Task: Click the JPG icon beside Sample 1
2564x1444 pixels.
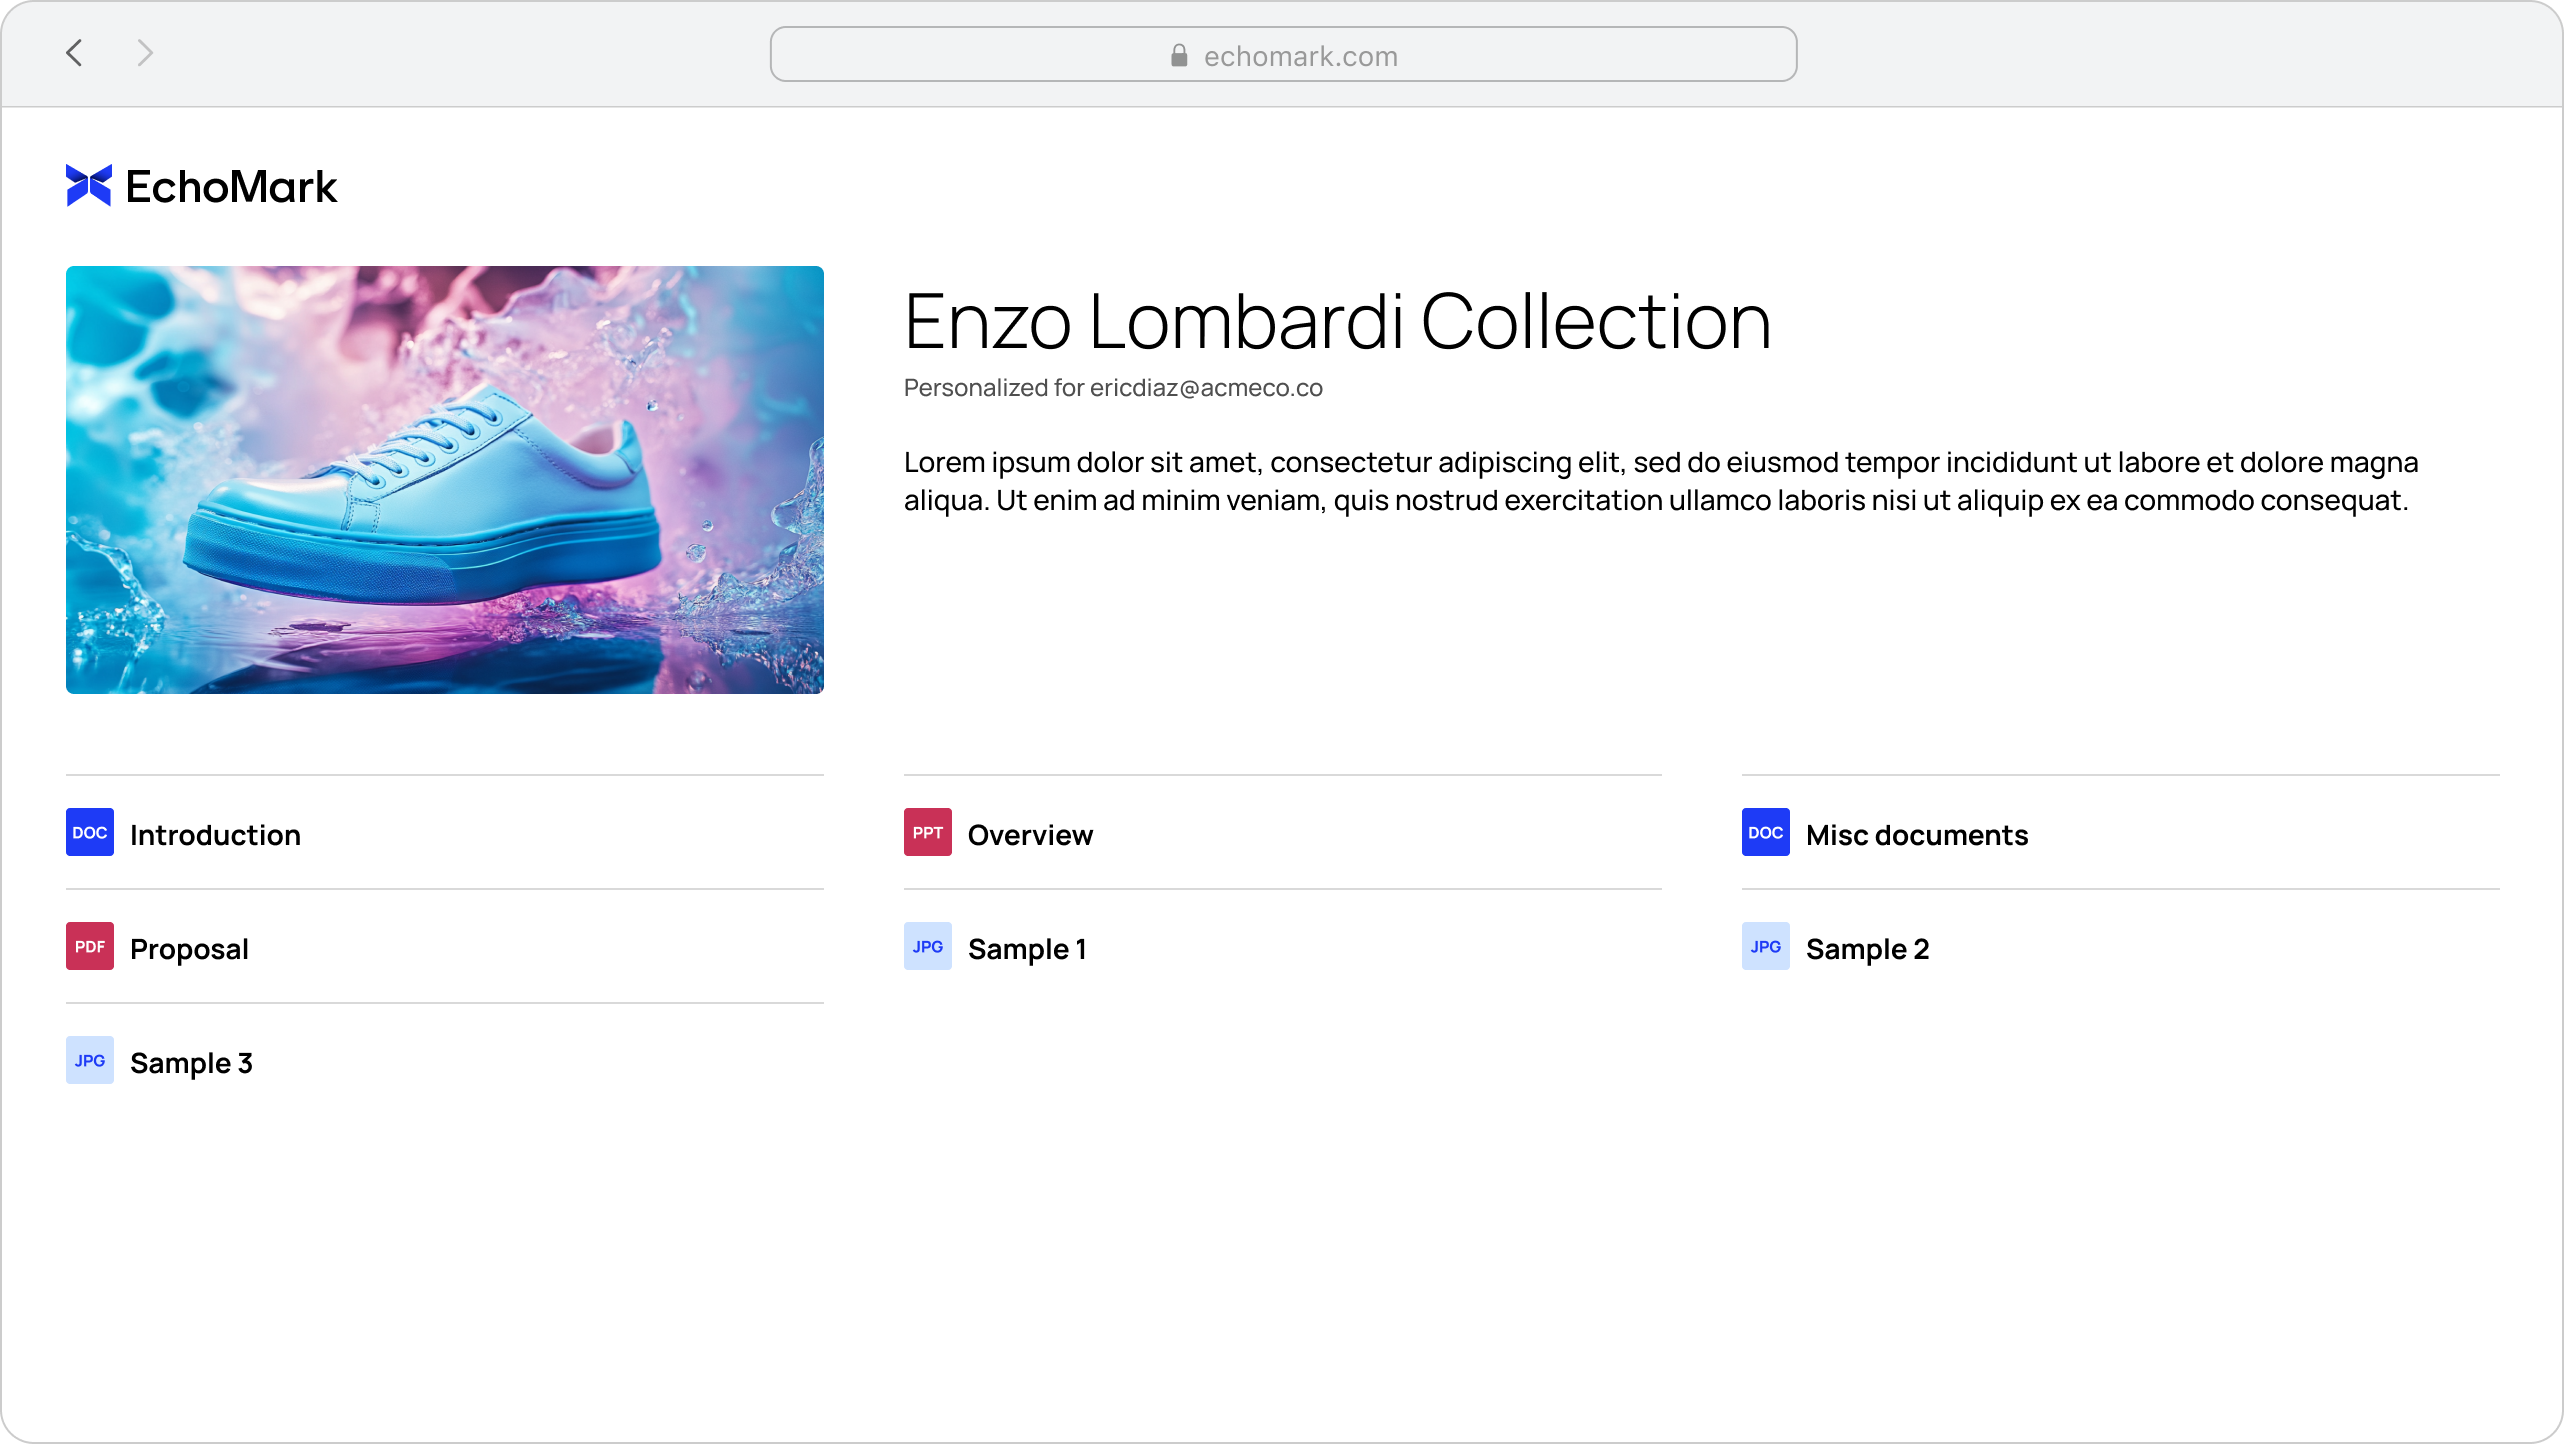Action: tap(928, 946)
